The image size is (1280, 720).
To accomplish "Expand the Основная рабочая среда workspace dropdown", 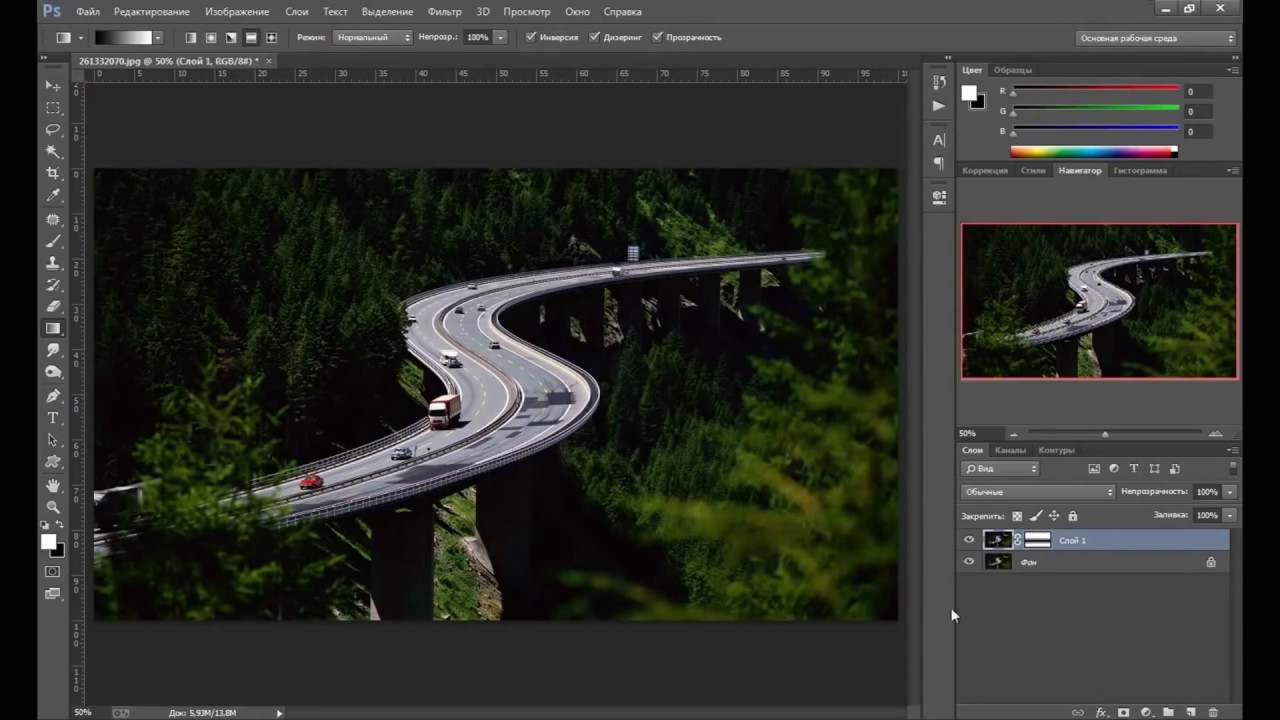I will coord(1156,38).
